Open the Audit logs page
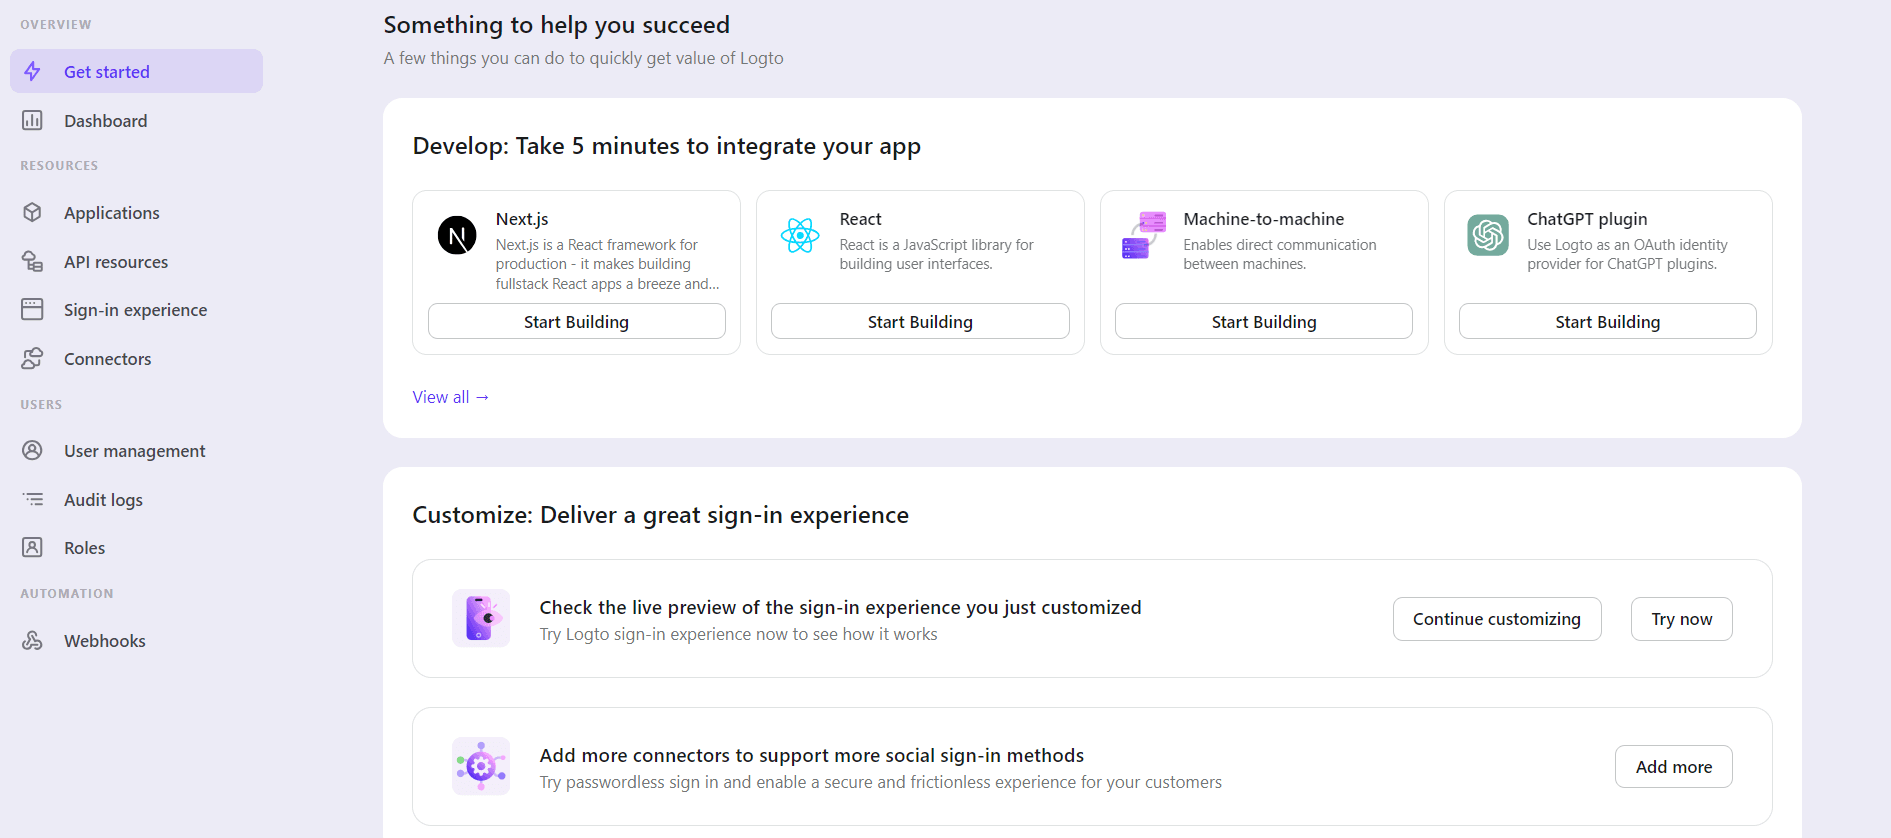This screenshot has height=838, width=1891. coord(136,499)
